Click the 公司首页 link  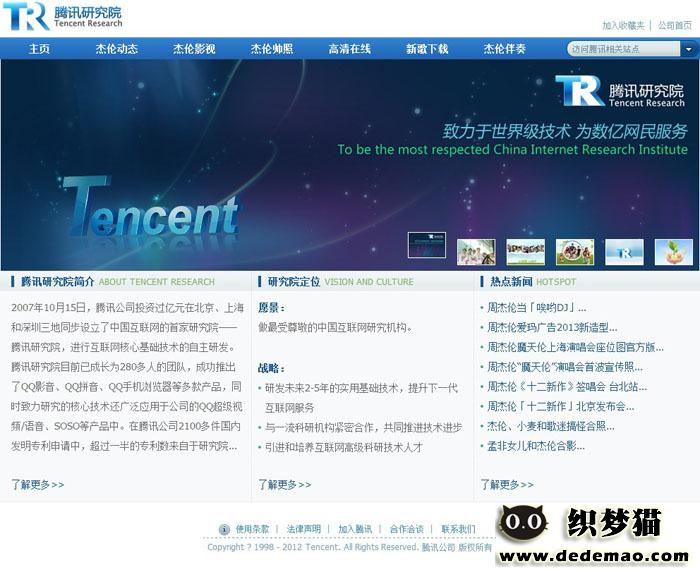(675, 26)
